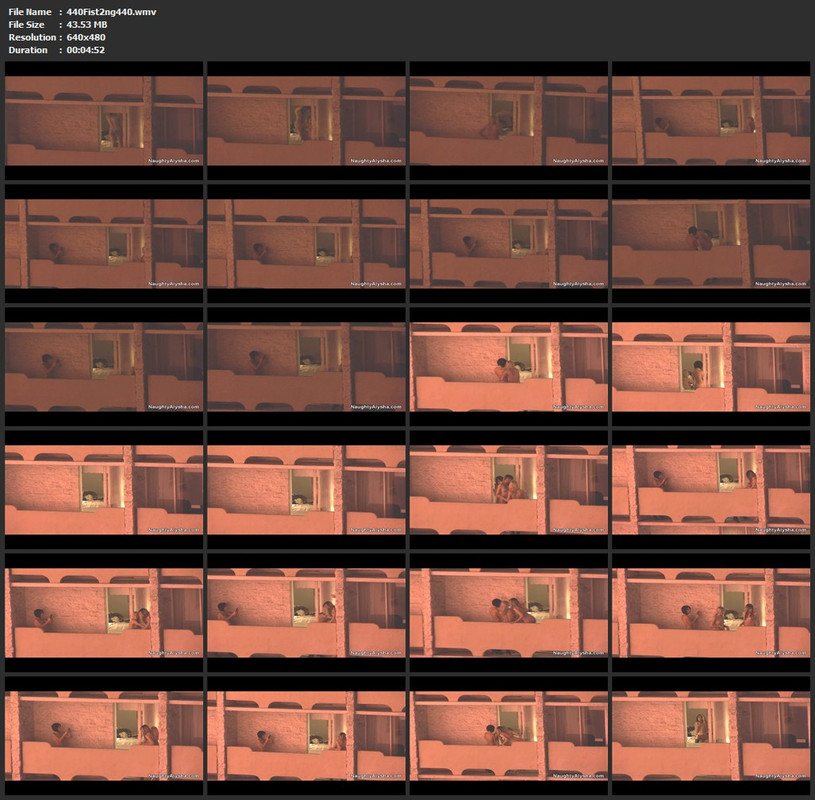Viewport: 815px width, 800px height.
Task: Open third-row, third-column frame thumbnail
Action: coord(509,367)
